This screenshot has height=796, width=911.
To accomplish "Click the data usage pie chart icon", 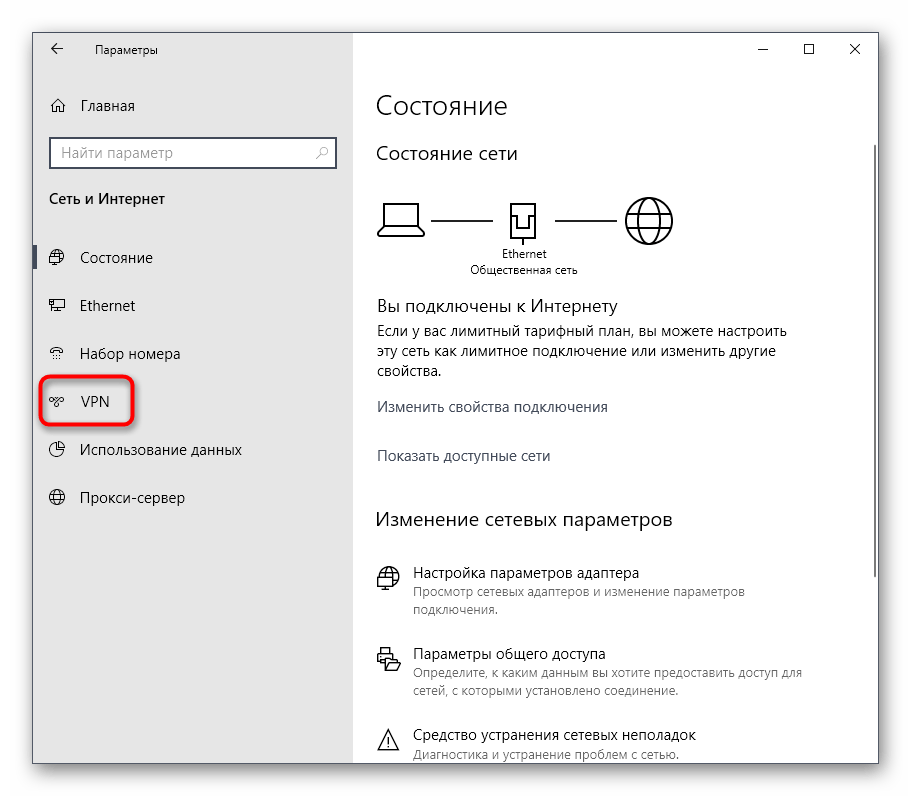I will point(58,450).
